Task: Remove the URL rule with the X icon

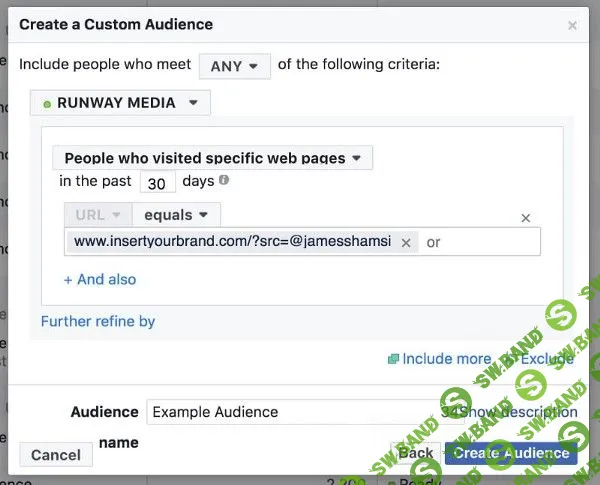Action: [x=526, y=218]
